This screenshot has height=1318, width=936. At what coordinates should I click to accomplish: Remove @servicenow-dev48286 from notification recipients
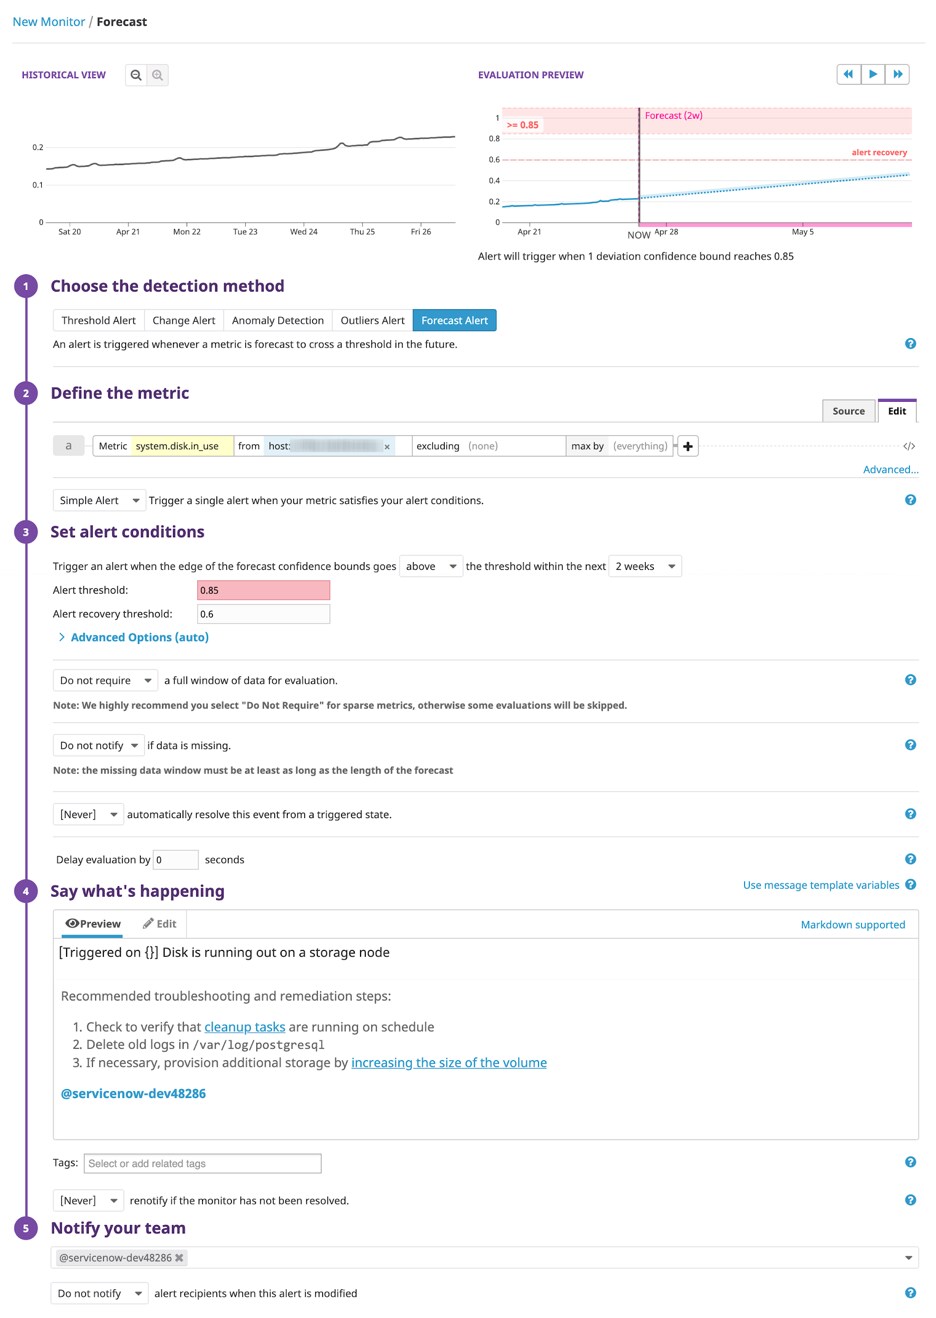[x=177, y=1257]
